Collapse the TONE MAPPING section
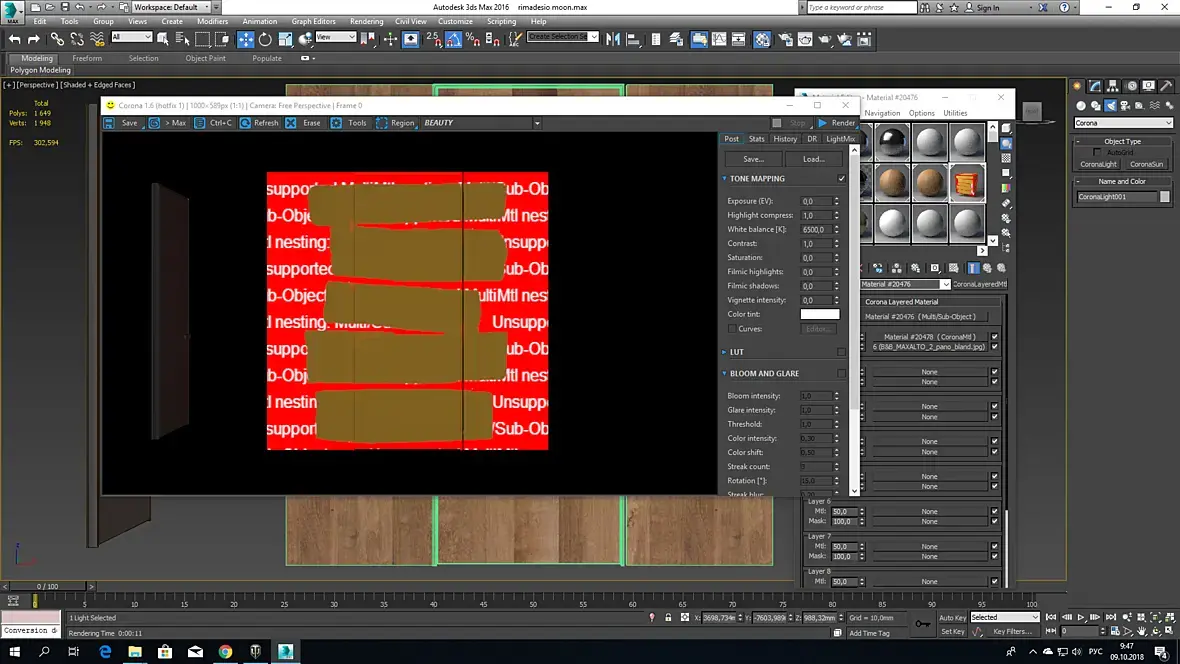This screenshot has height=664, width=1180. tap(724, 178)
